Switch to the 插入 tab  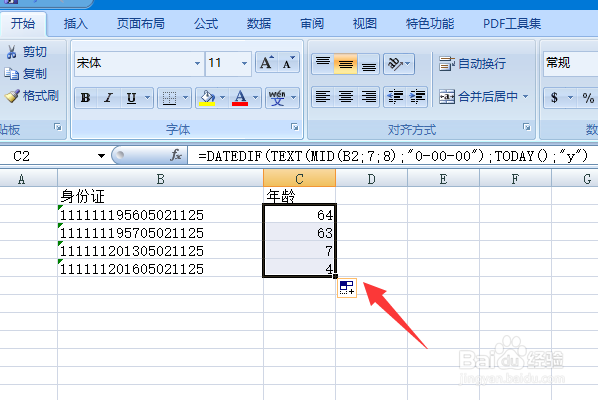point(76,24)
